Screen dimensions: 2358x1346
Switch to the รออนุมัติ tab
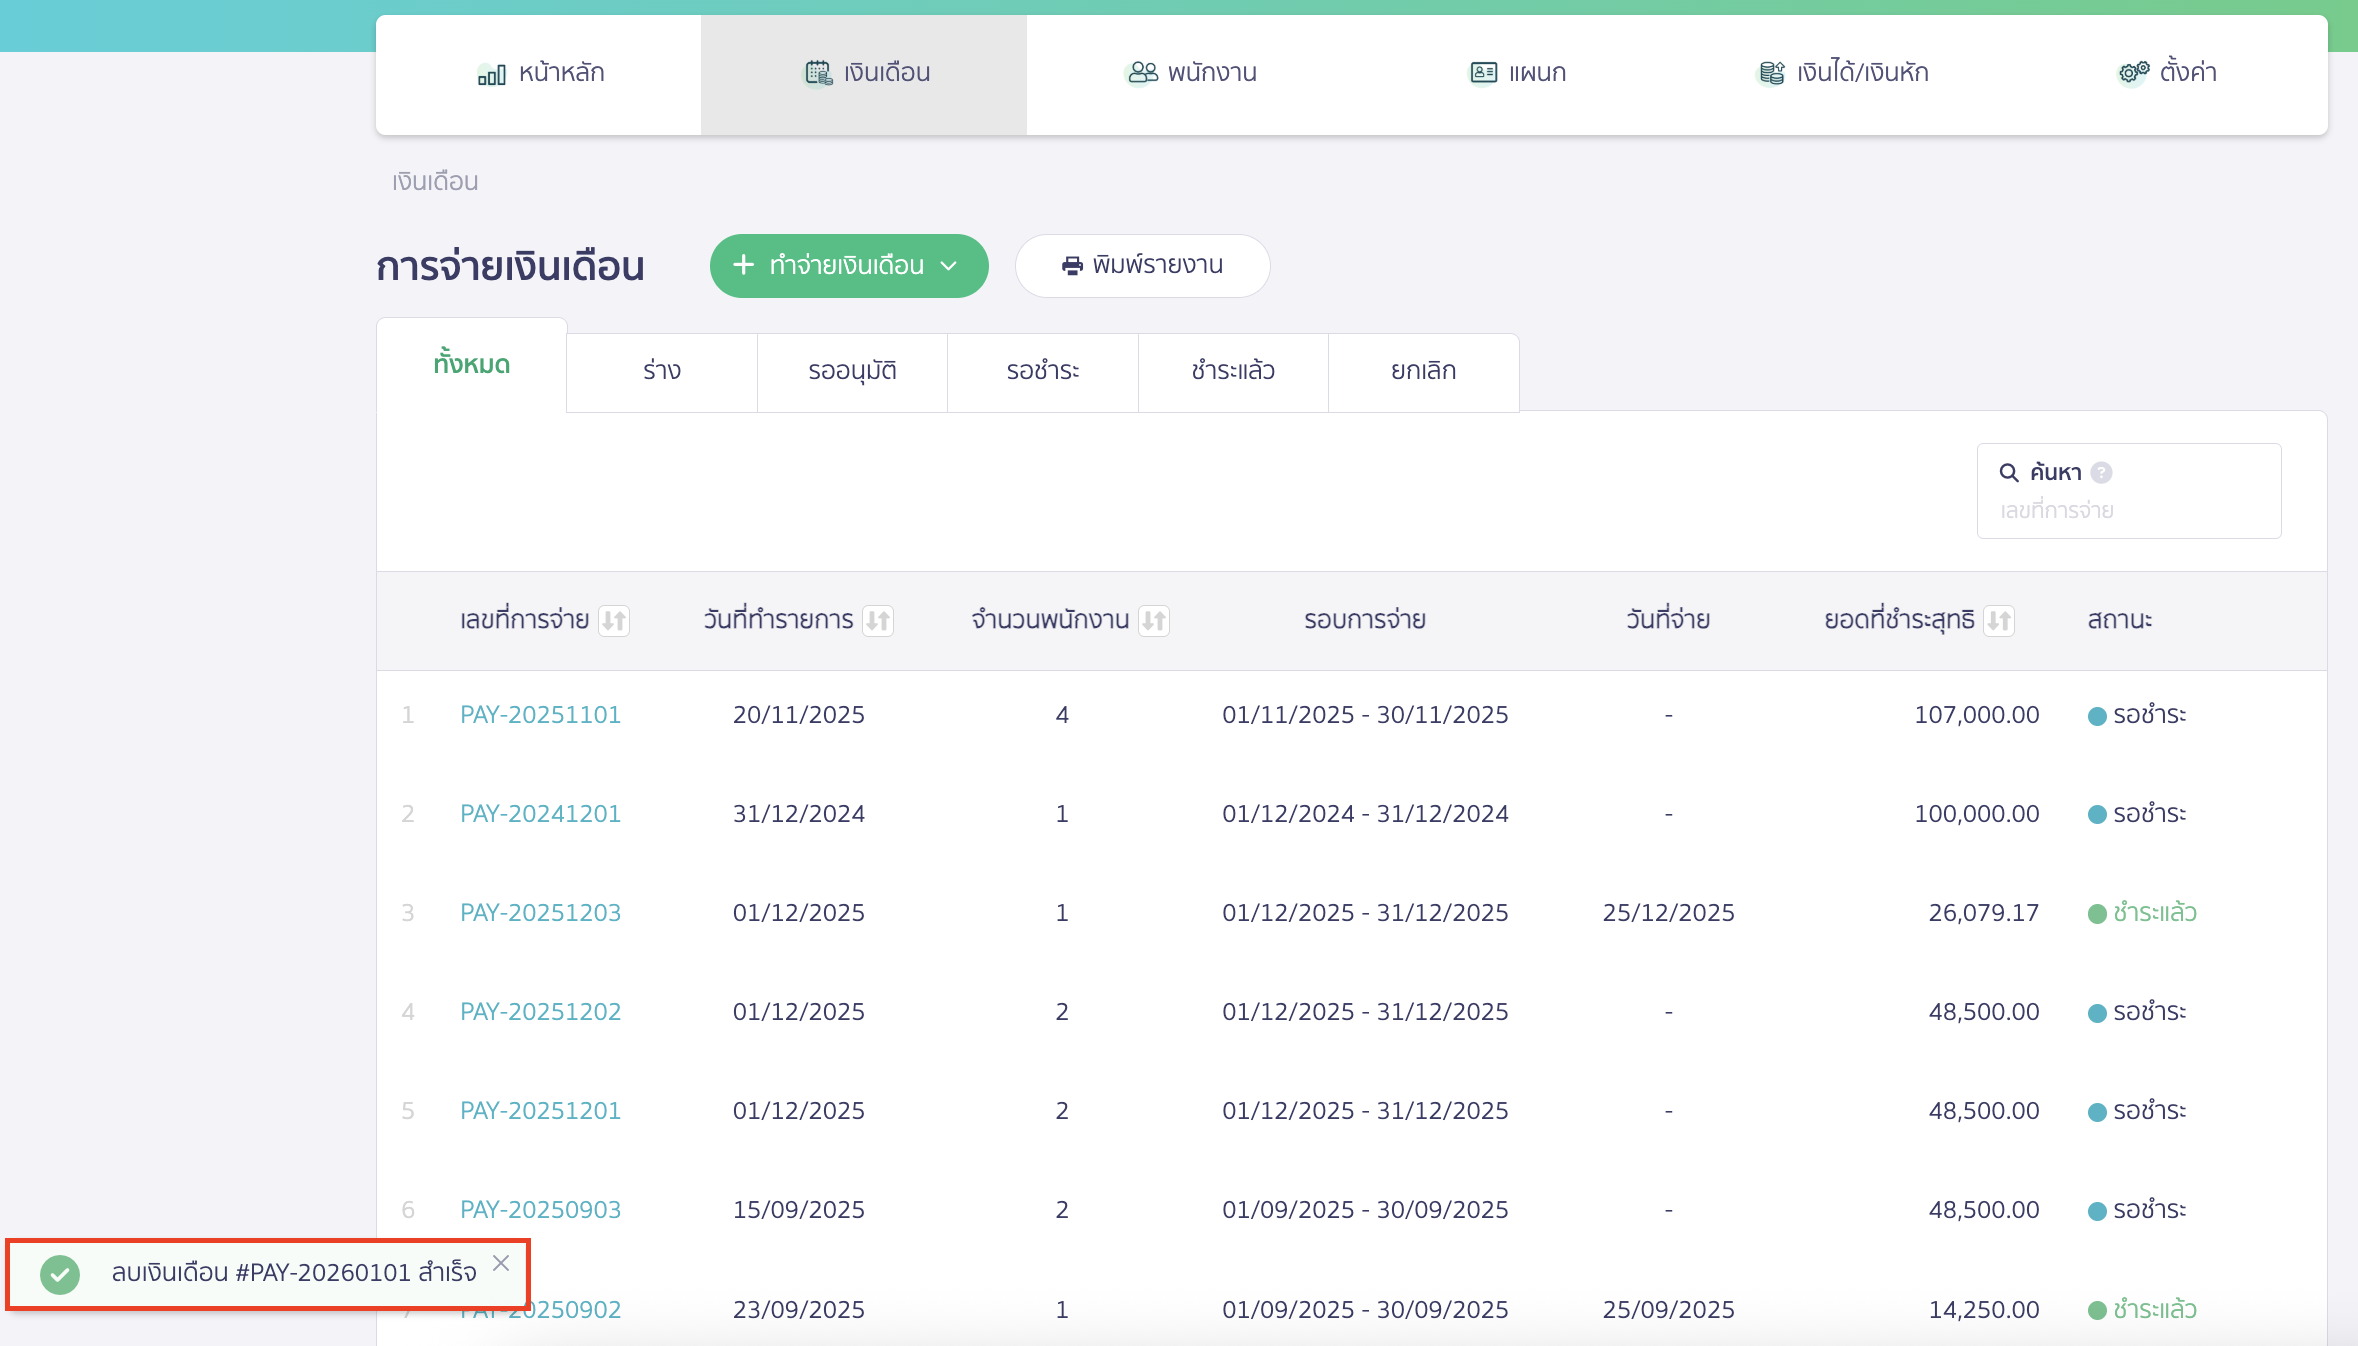pyautogui.click(x=852, y=371)
